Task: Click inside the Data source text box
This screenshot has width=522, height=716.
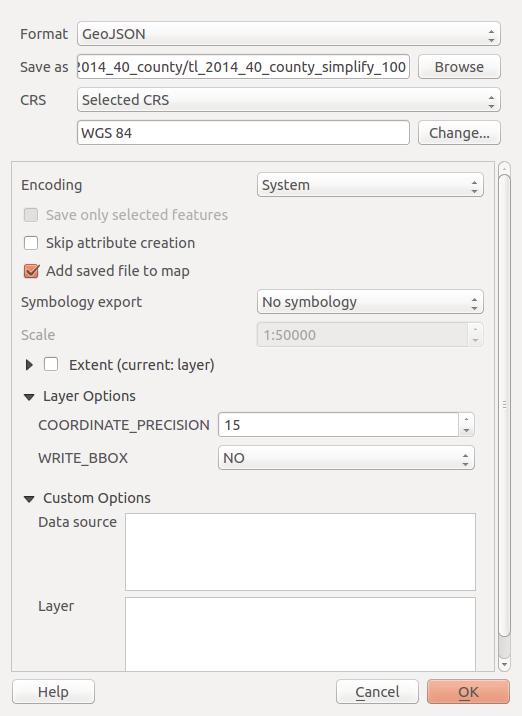Action: coord(301,552)
